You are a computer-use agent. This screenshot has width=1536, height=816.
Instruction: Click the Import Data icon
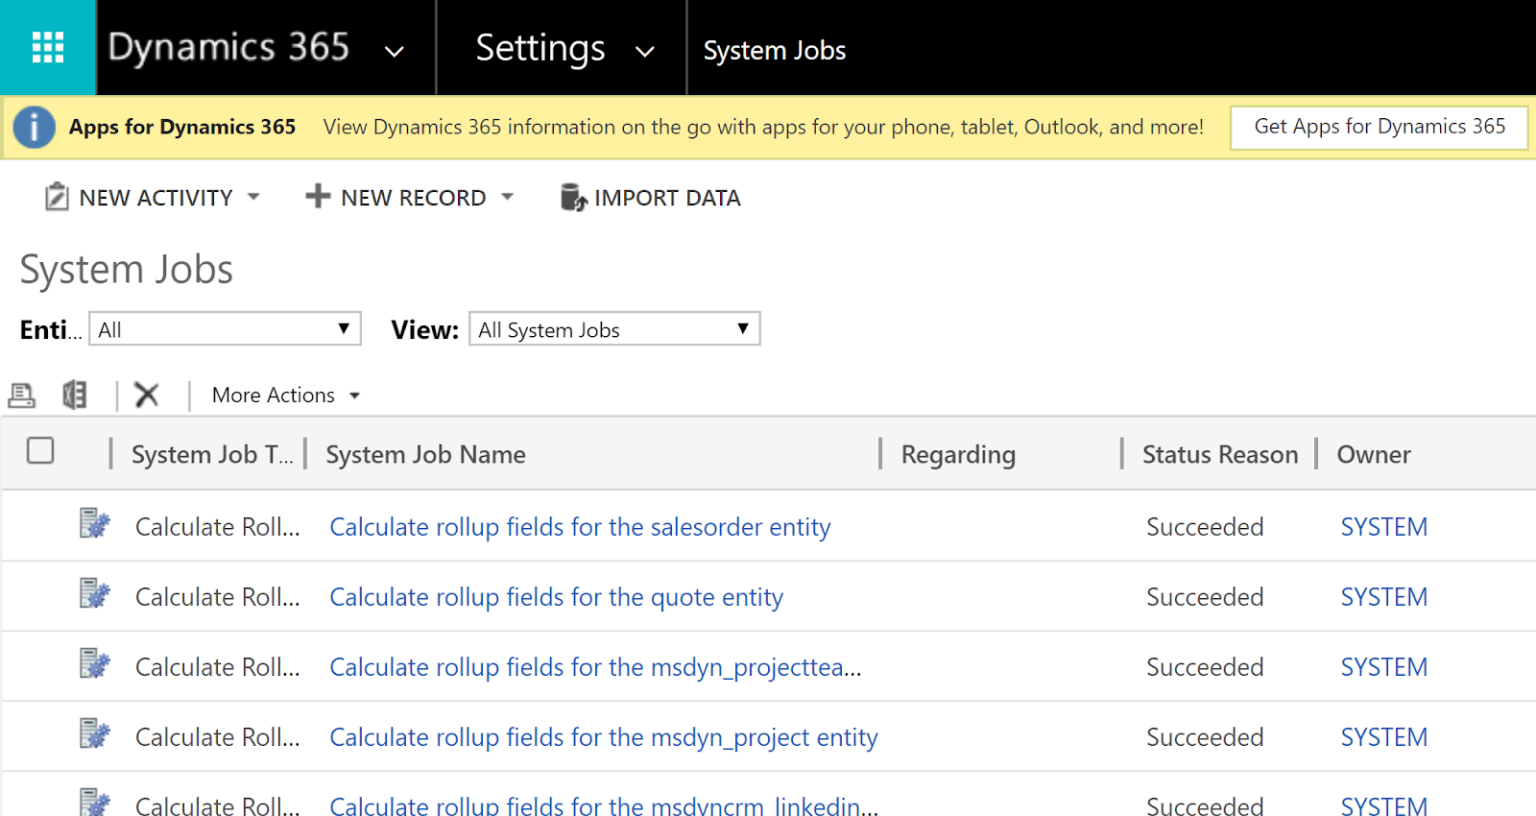point(573,197)
